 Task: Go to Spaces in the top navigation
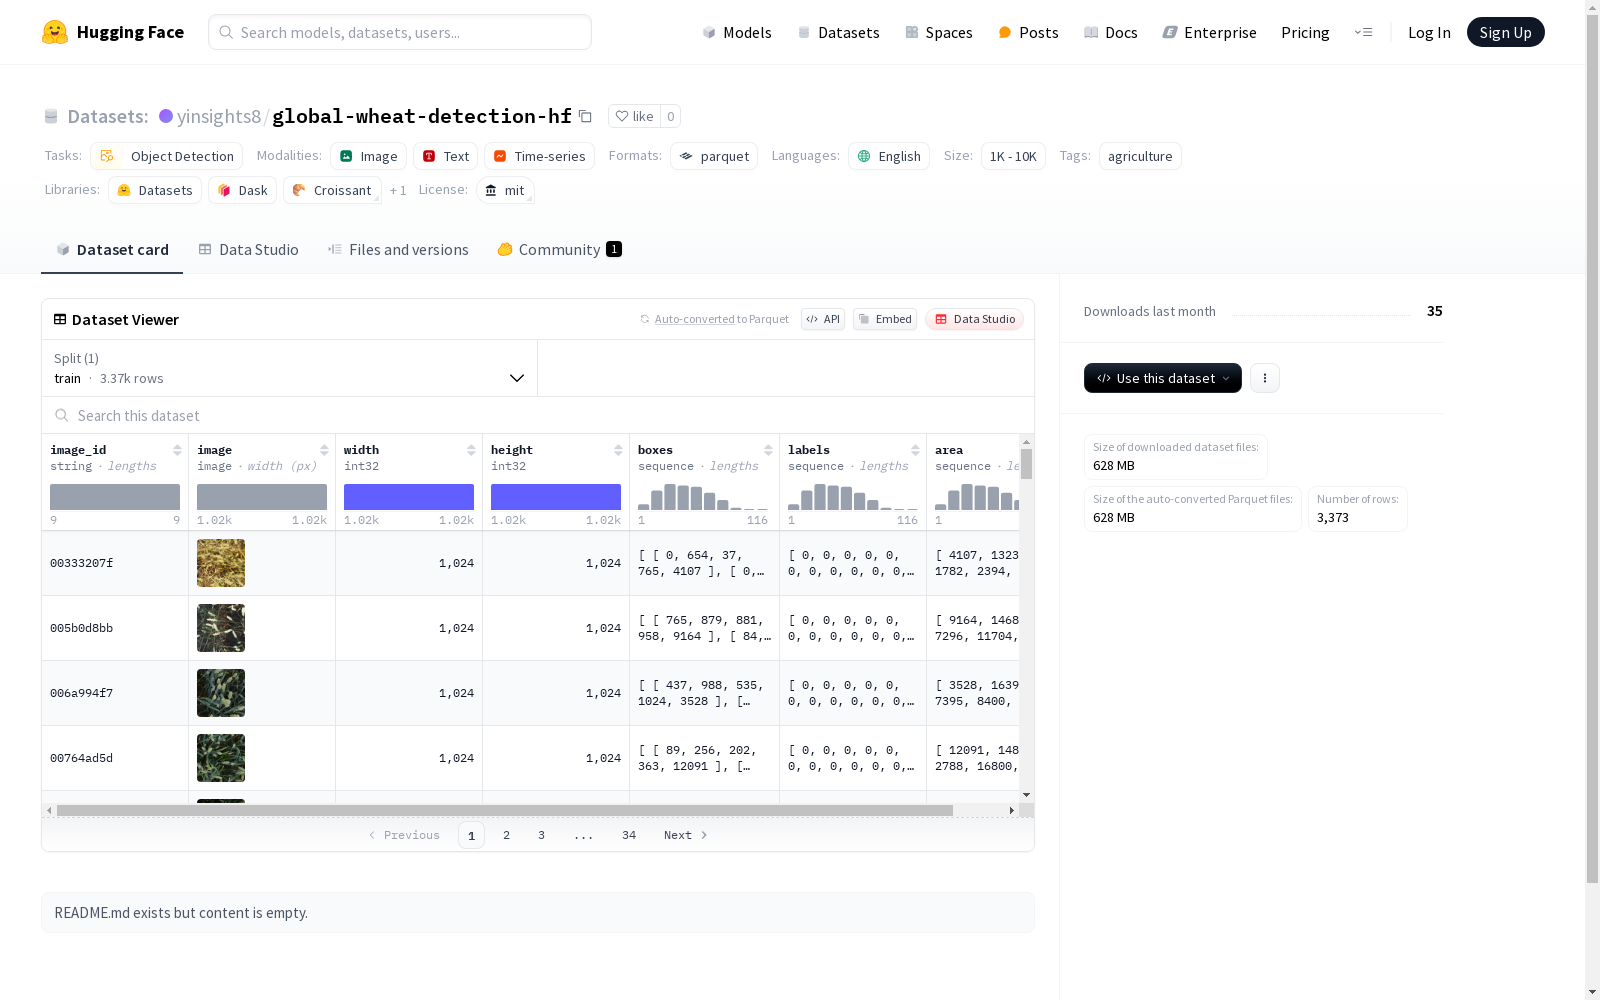click(x=939, y=32)
